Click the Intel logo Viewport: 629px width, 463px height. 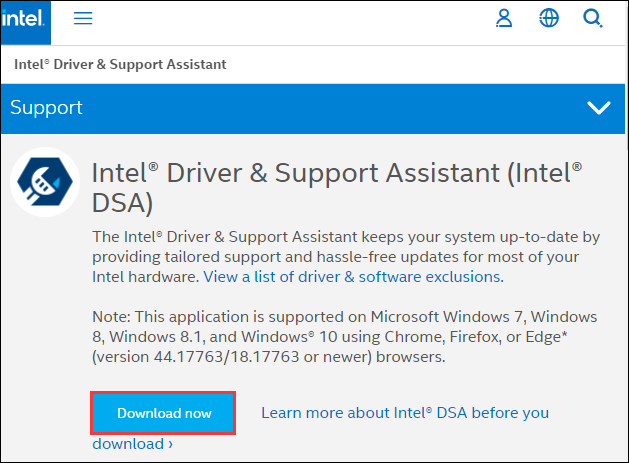pos(26,22)
